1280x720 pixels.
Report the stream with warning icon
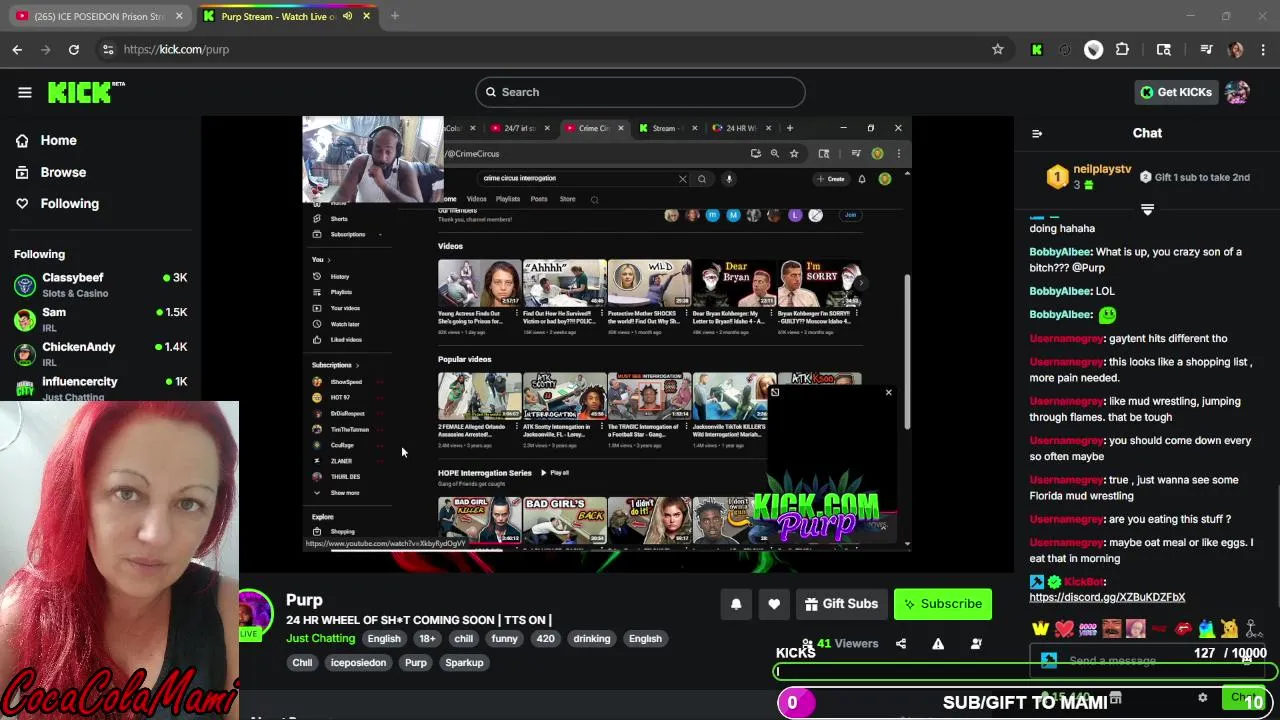tap(938, 644)
